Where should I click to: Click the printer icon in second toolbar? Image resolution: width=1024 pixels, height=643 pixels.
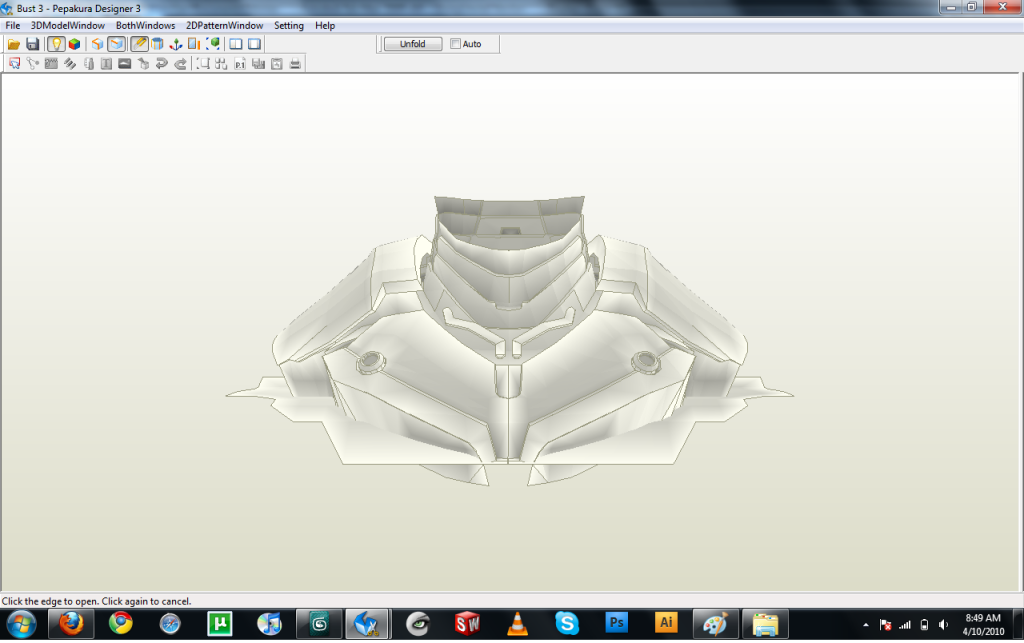(295, 64)
